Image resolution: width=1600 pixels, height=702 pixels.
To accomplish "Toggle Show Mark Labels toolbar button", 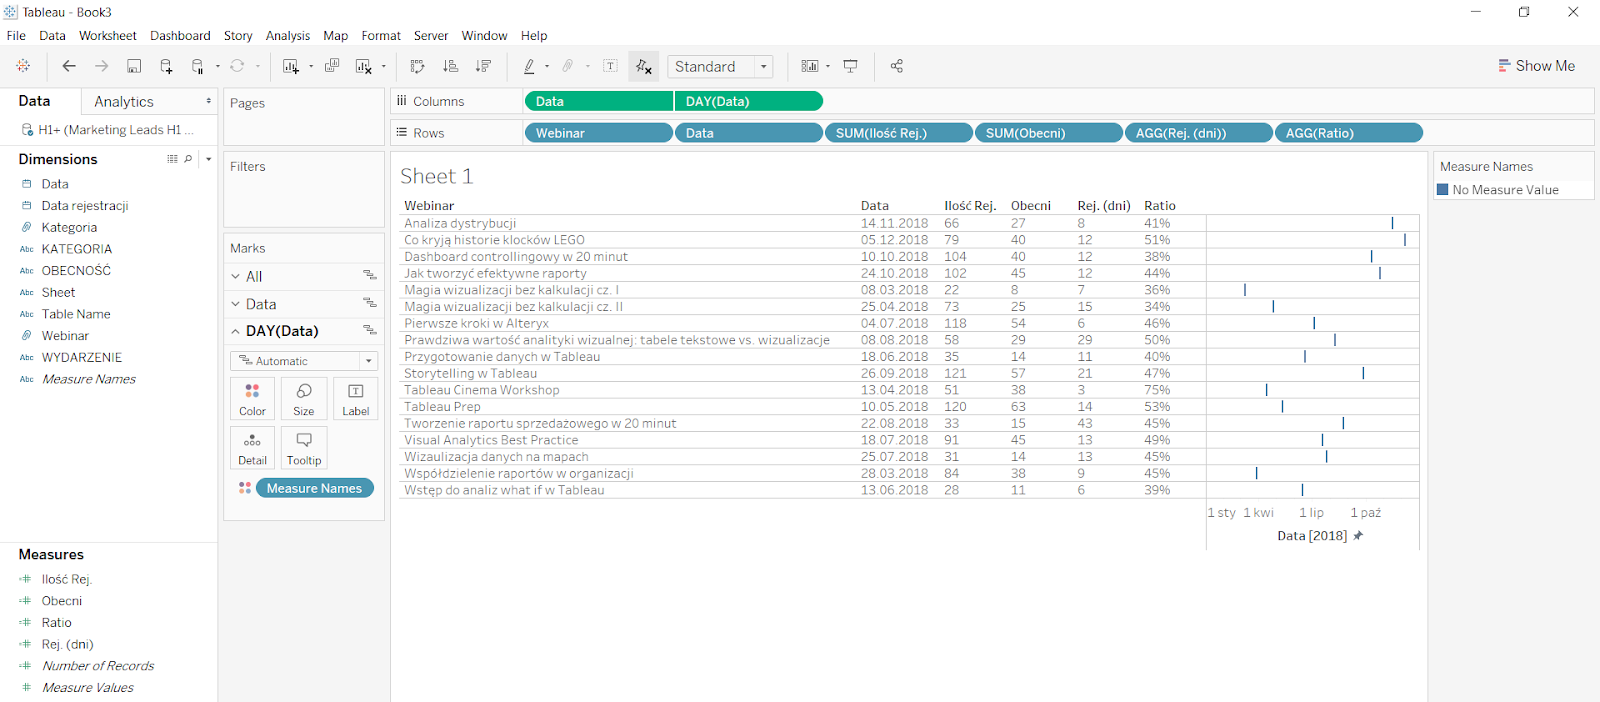I will (x=610, y=66).
